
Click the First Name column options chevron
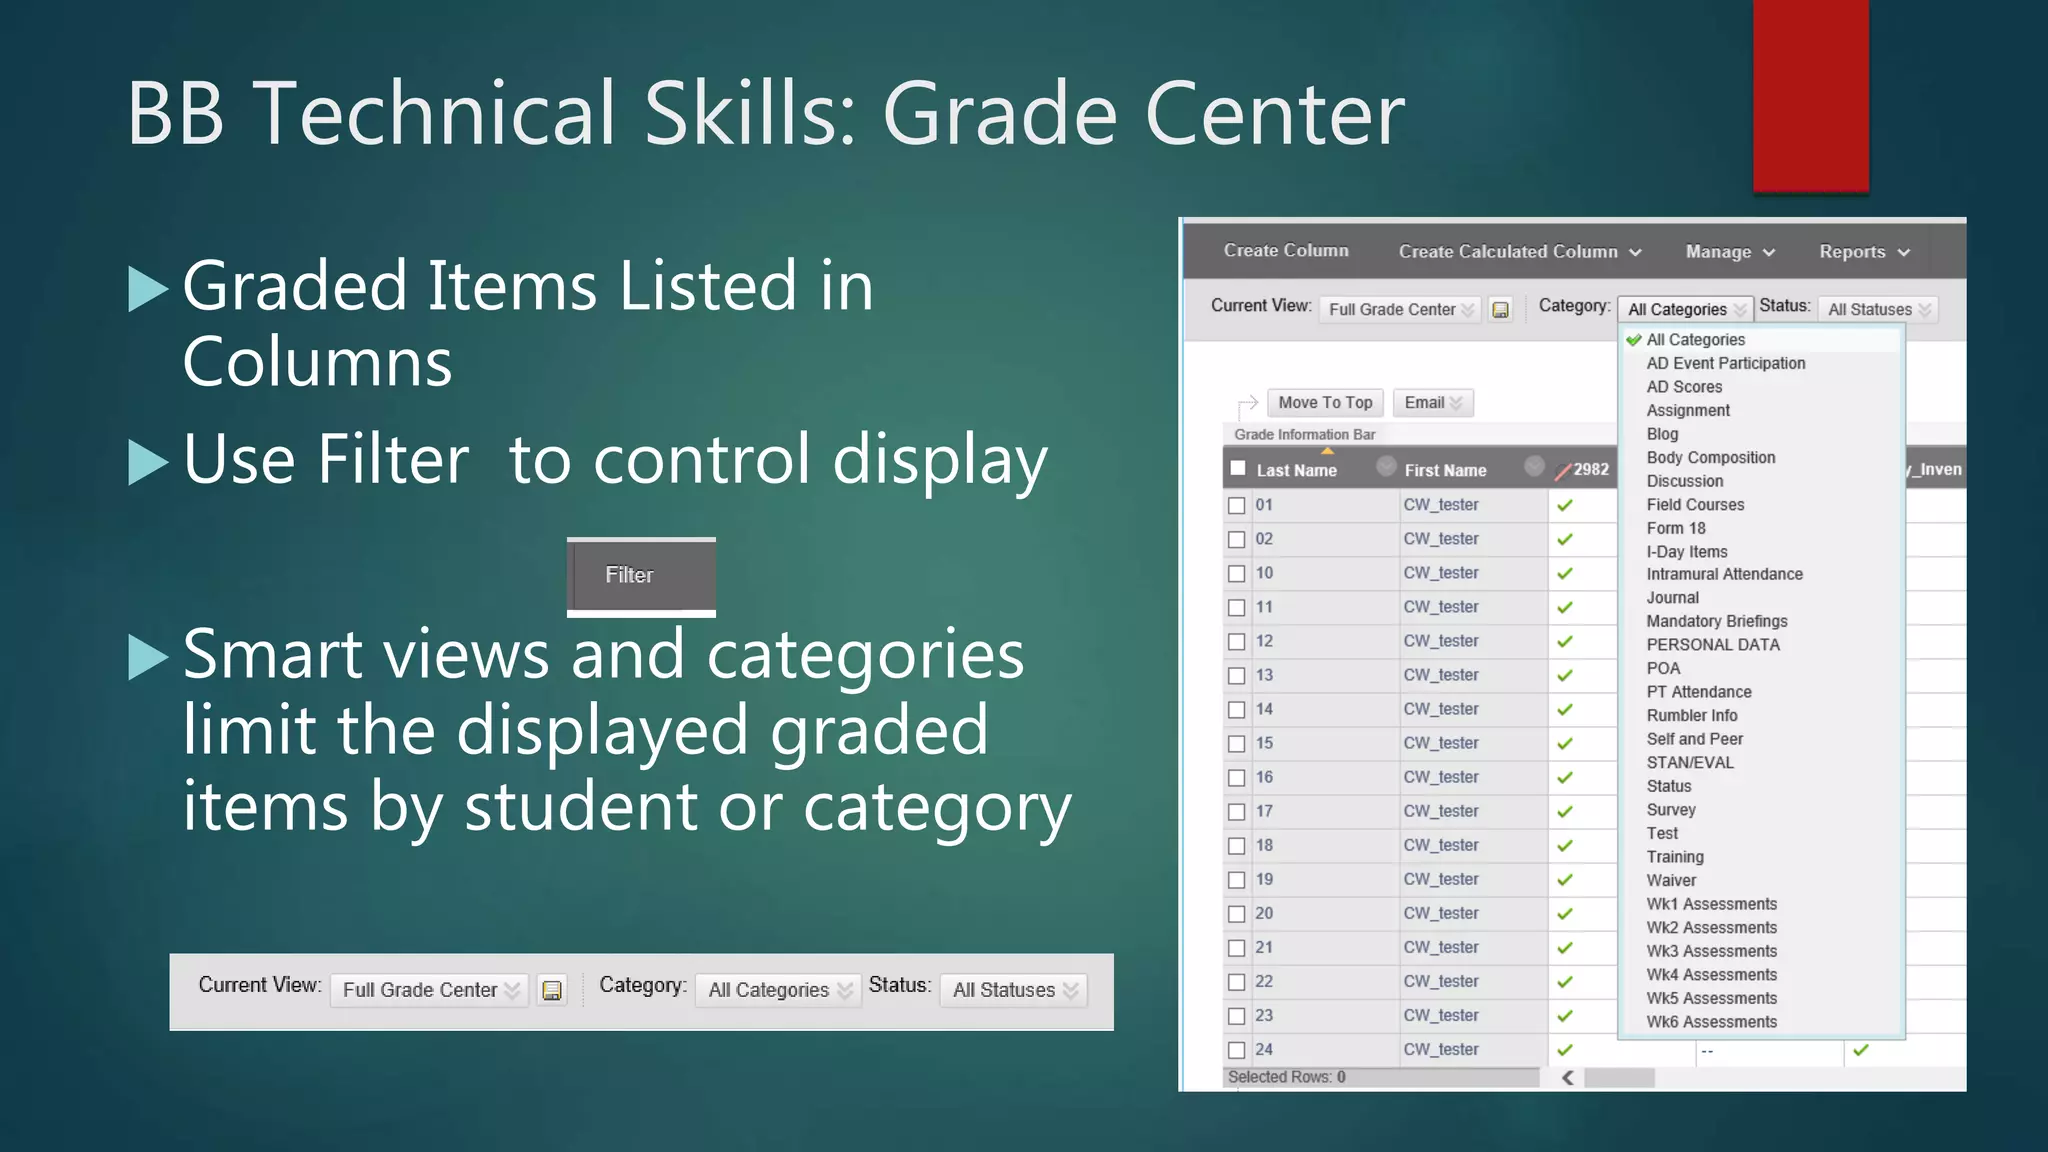pyautogui.click(x=1534, y=466)
